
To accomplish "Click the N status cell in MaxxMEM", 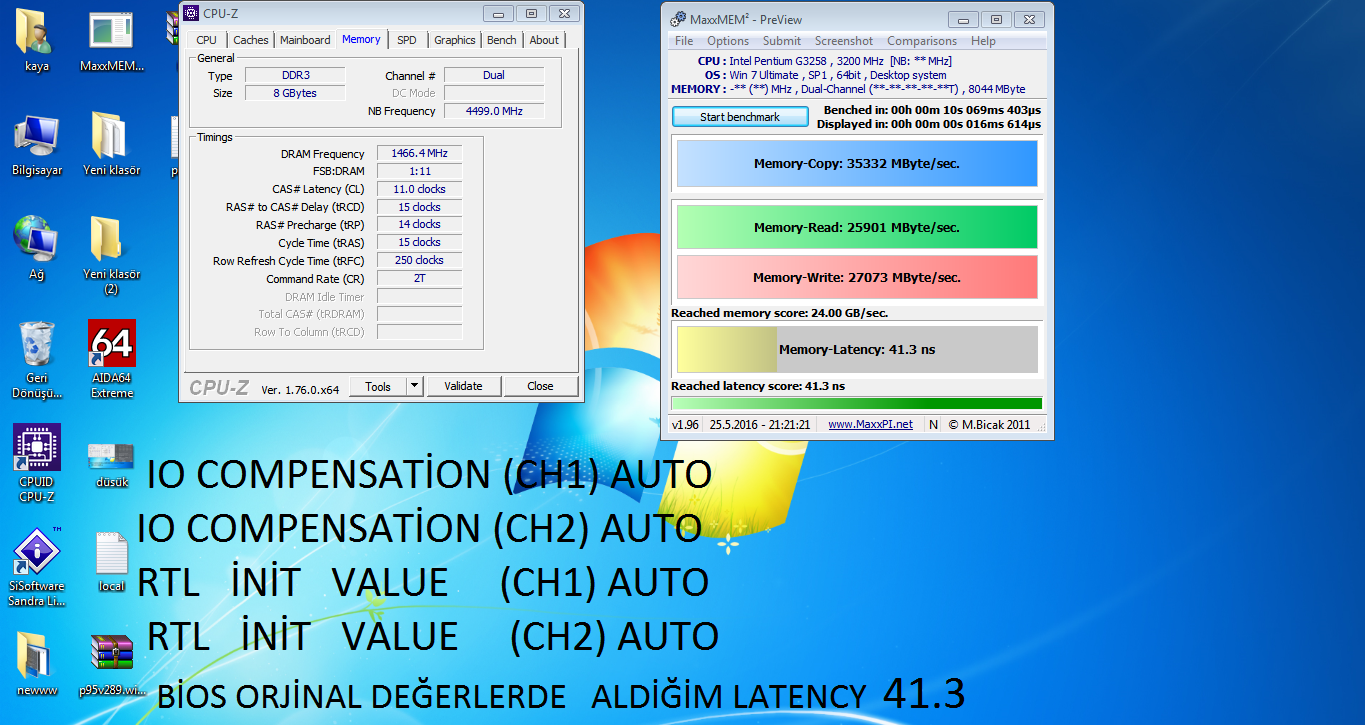I will 933,424.
